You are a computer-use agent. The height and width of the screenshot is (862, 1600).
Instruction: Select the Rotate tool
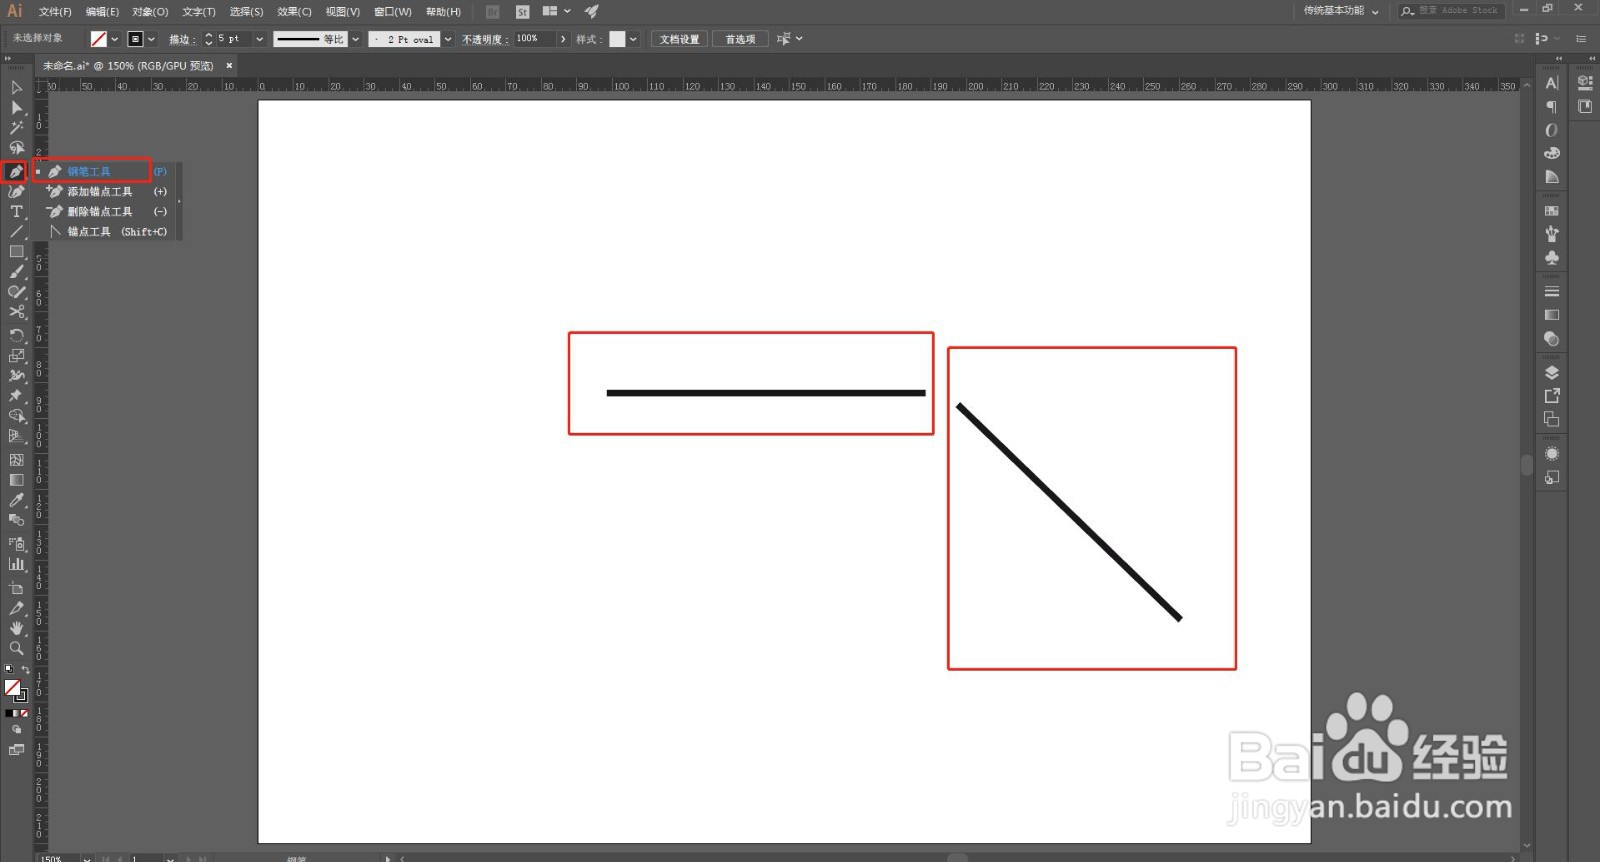pos(16,336)
